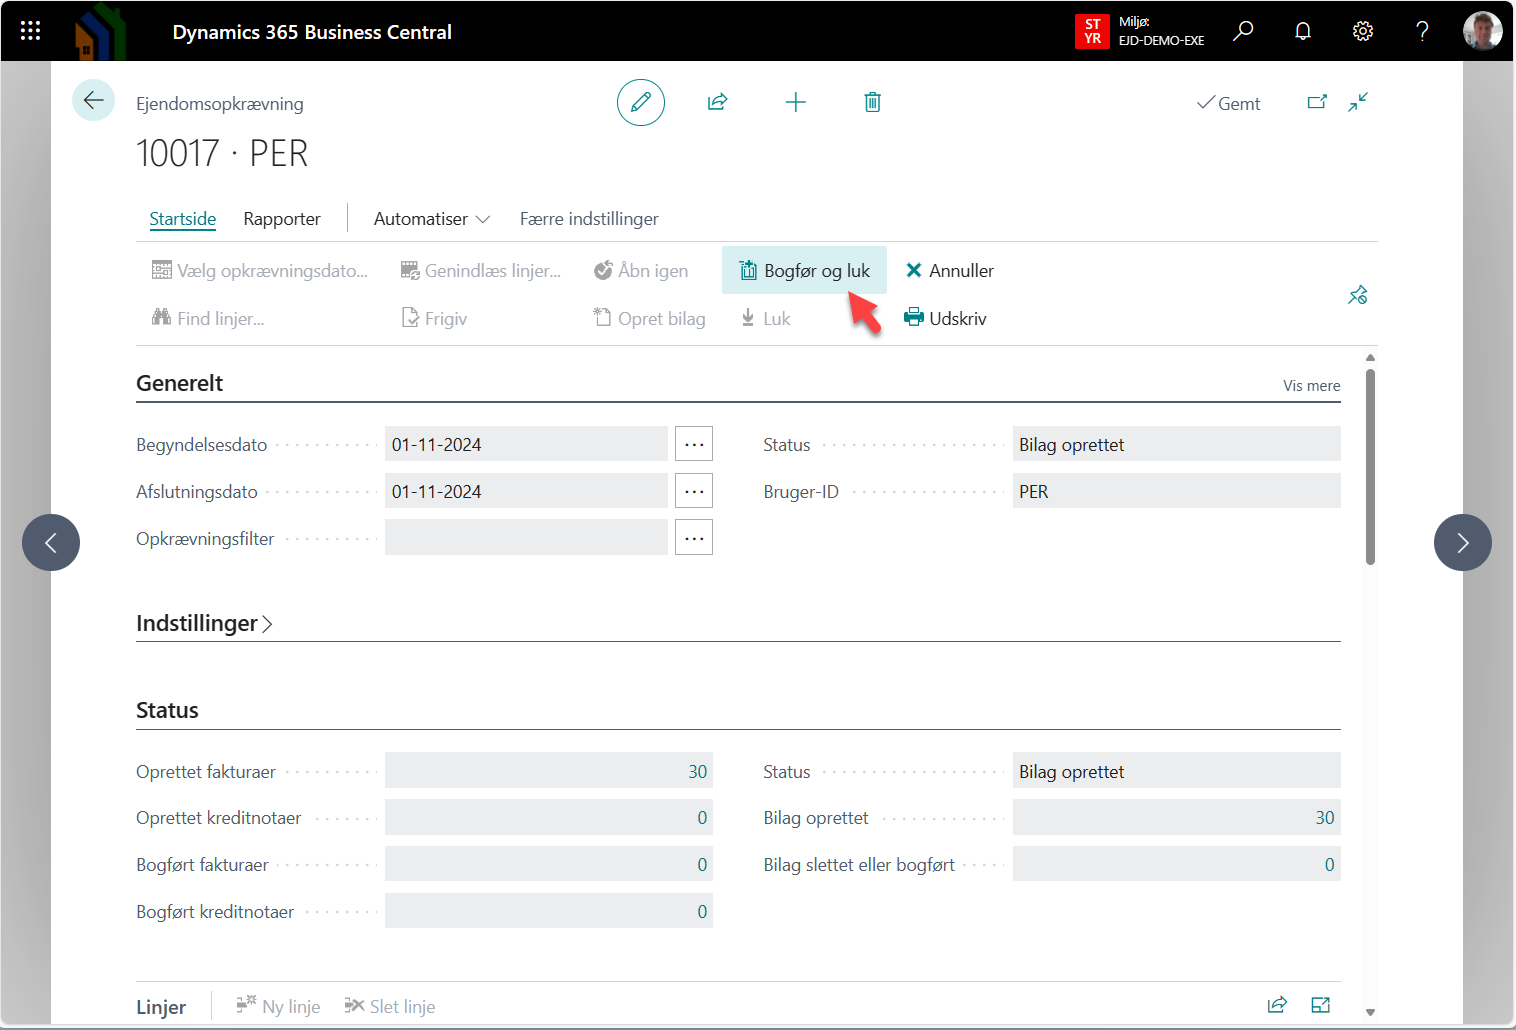Click the Bruger-ID field PER
The height and width of the screenshot is (1030, 1516).
[x=1176, y=491]
